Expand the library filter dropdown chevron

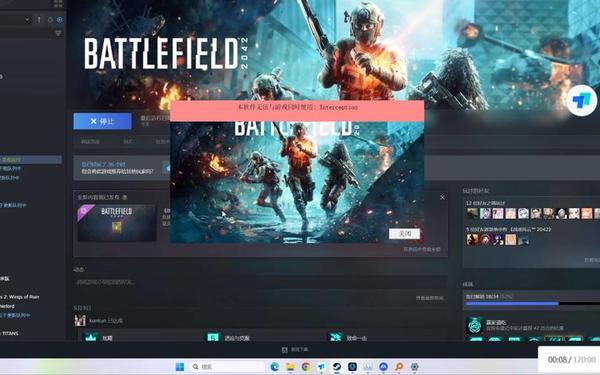pos(27,20)
